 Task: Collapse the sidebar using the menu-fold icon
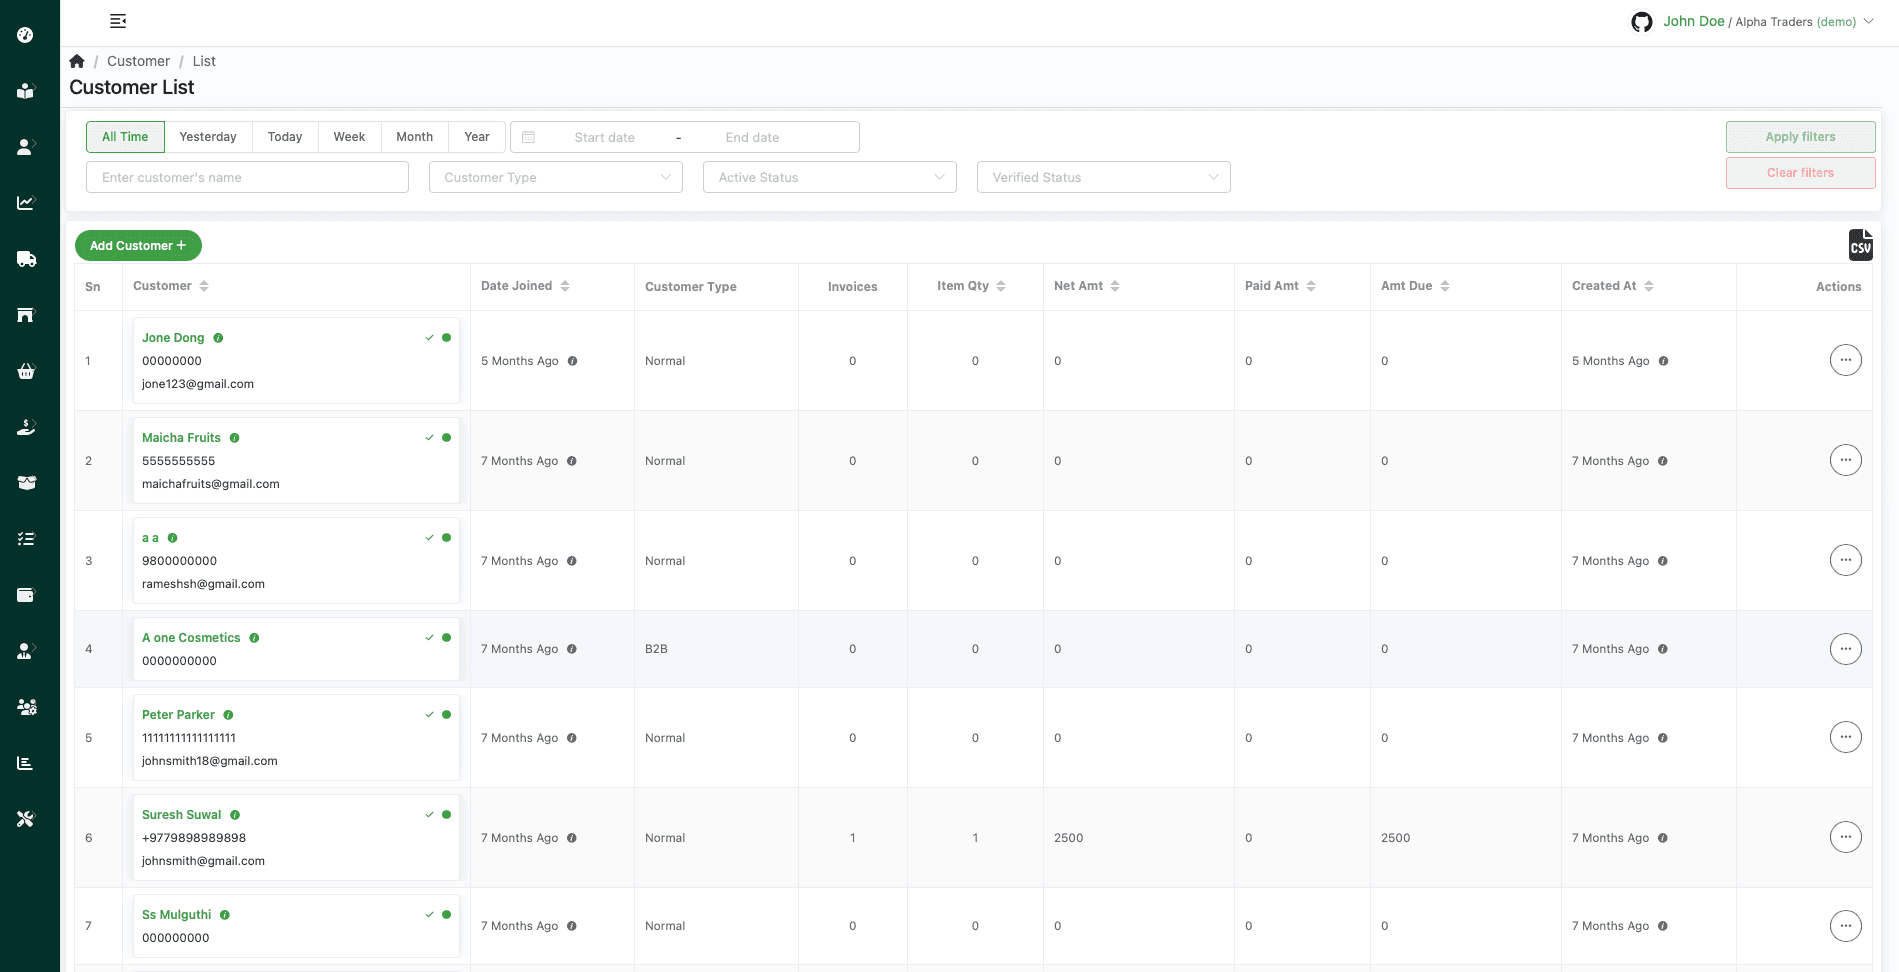[x=118, y=21]
